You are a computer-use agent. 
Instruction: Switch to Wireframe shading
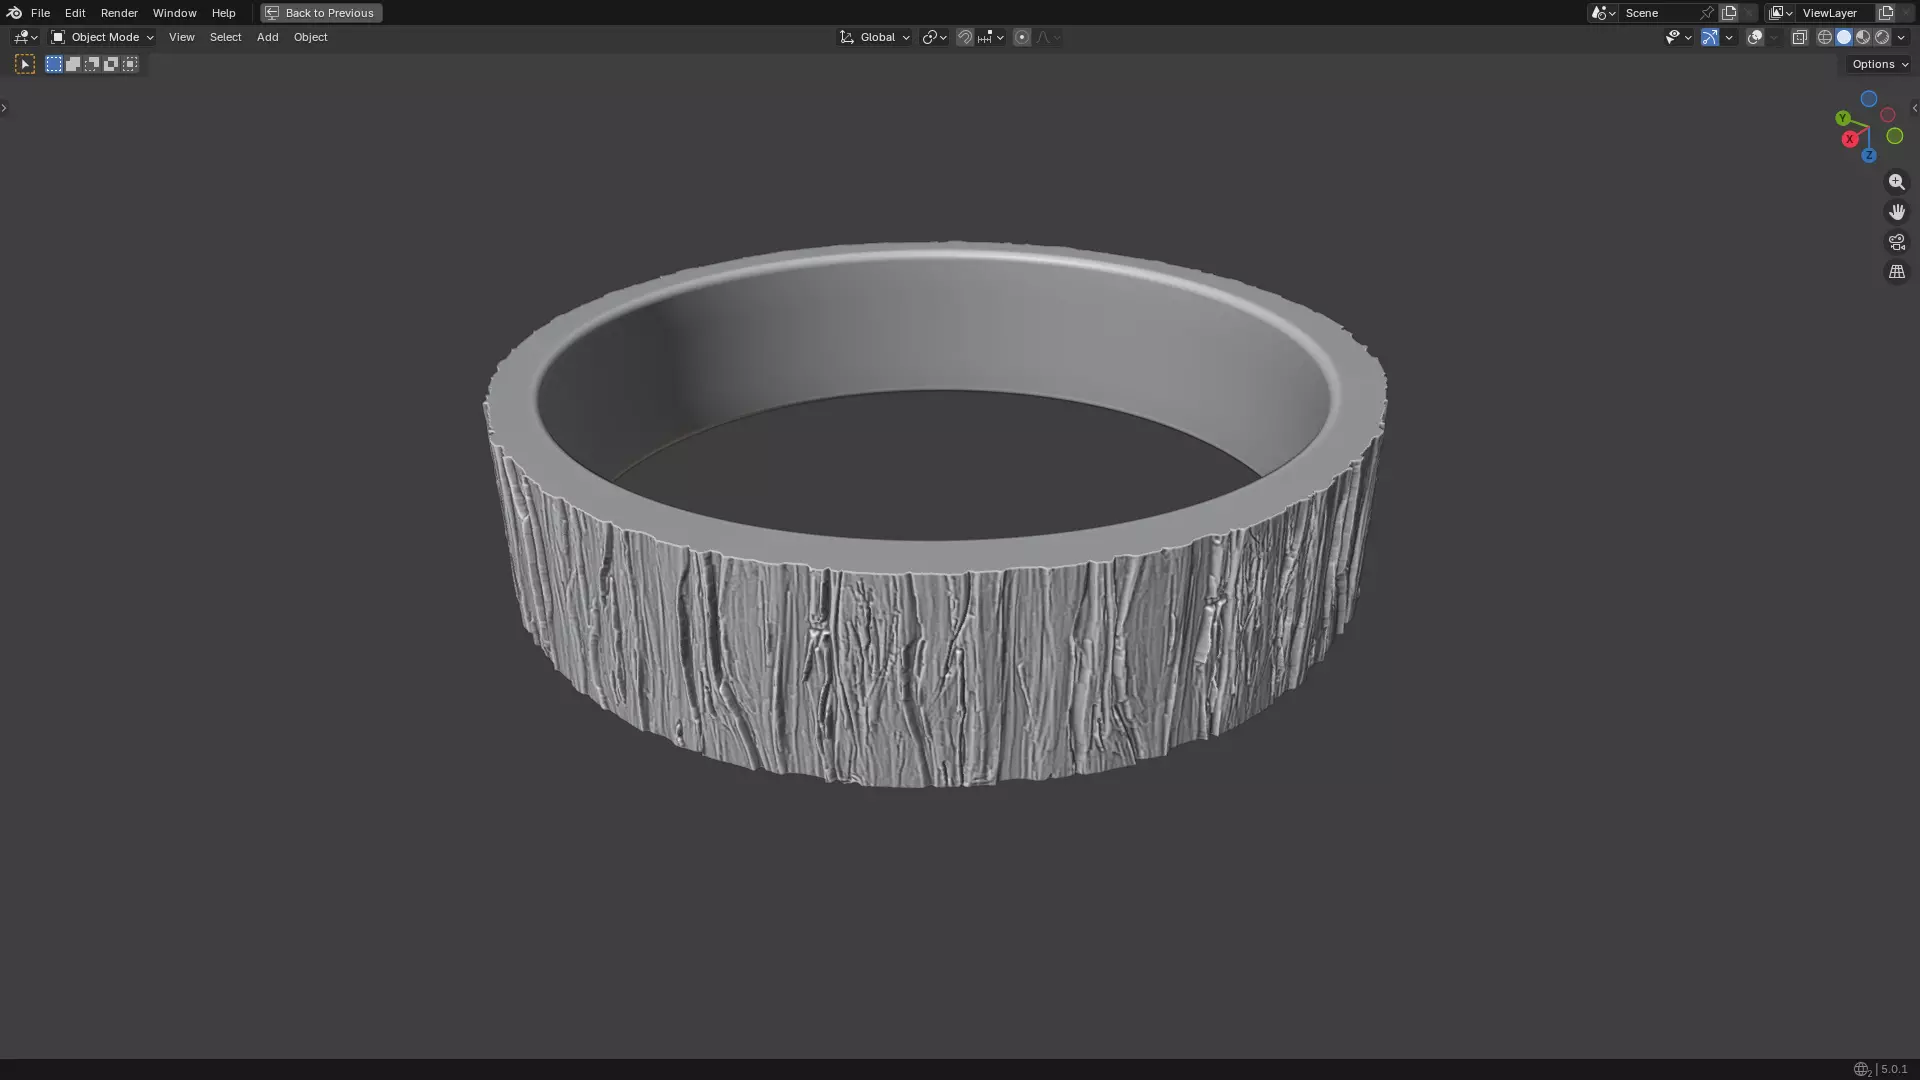1825,37
